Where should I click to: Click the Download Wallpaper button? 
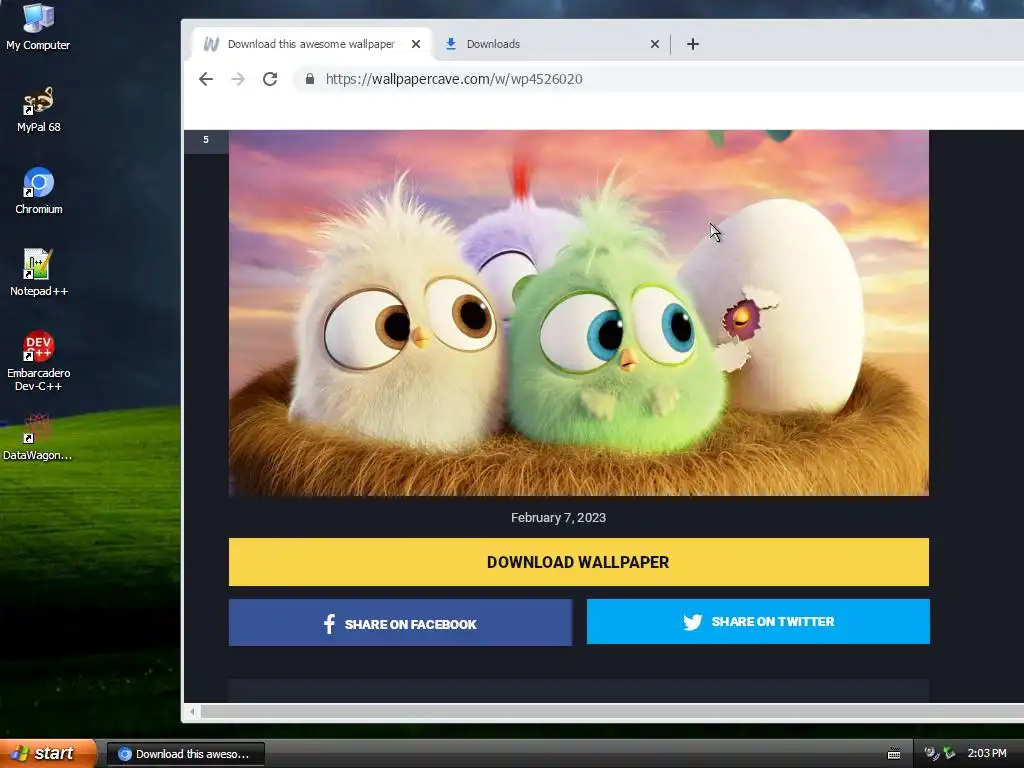579,562
